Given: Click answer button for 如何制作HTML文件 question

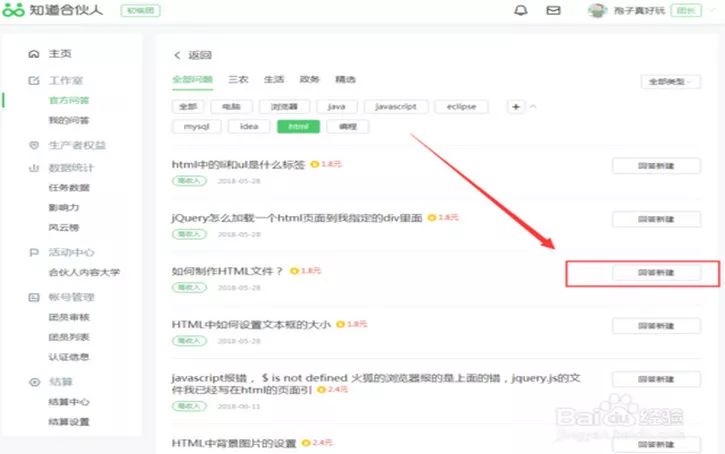Looking at the screenshot, I should pyautogui.click(x=656, y=273).
